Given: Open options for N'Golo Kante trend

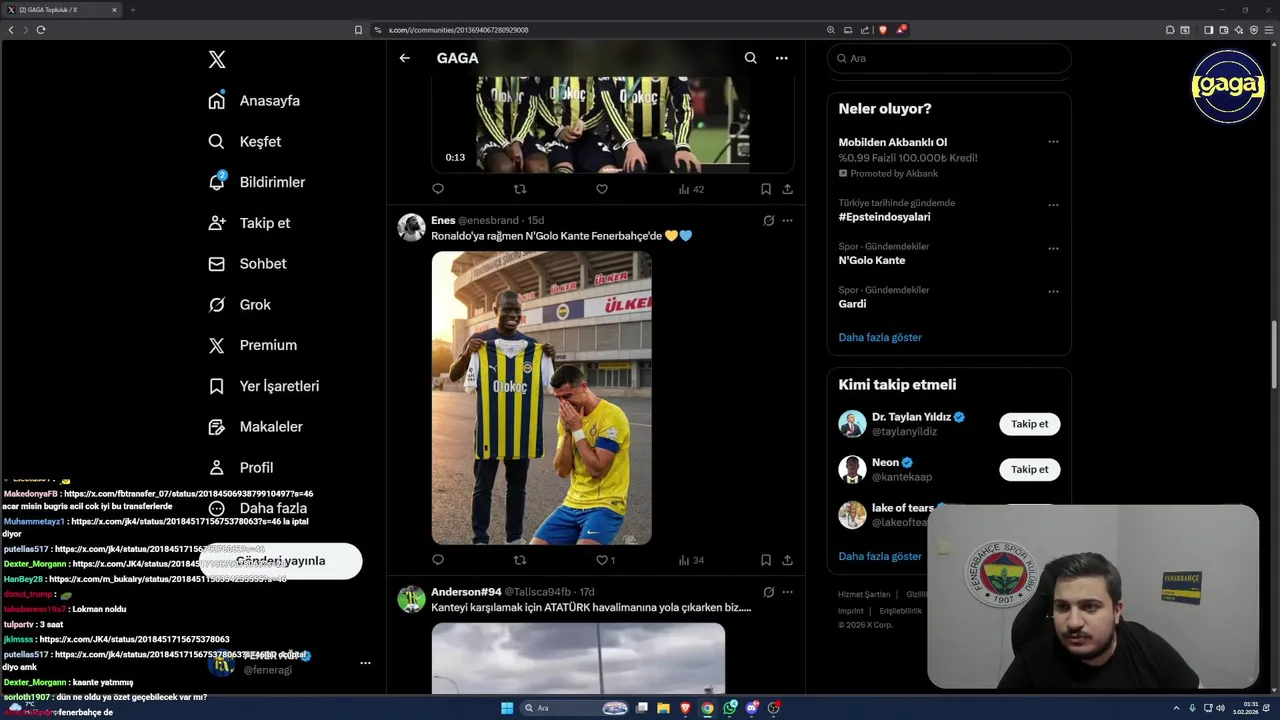Looking at the screenshot, I should click(1053, 248).
